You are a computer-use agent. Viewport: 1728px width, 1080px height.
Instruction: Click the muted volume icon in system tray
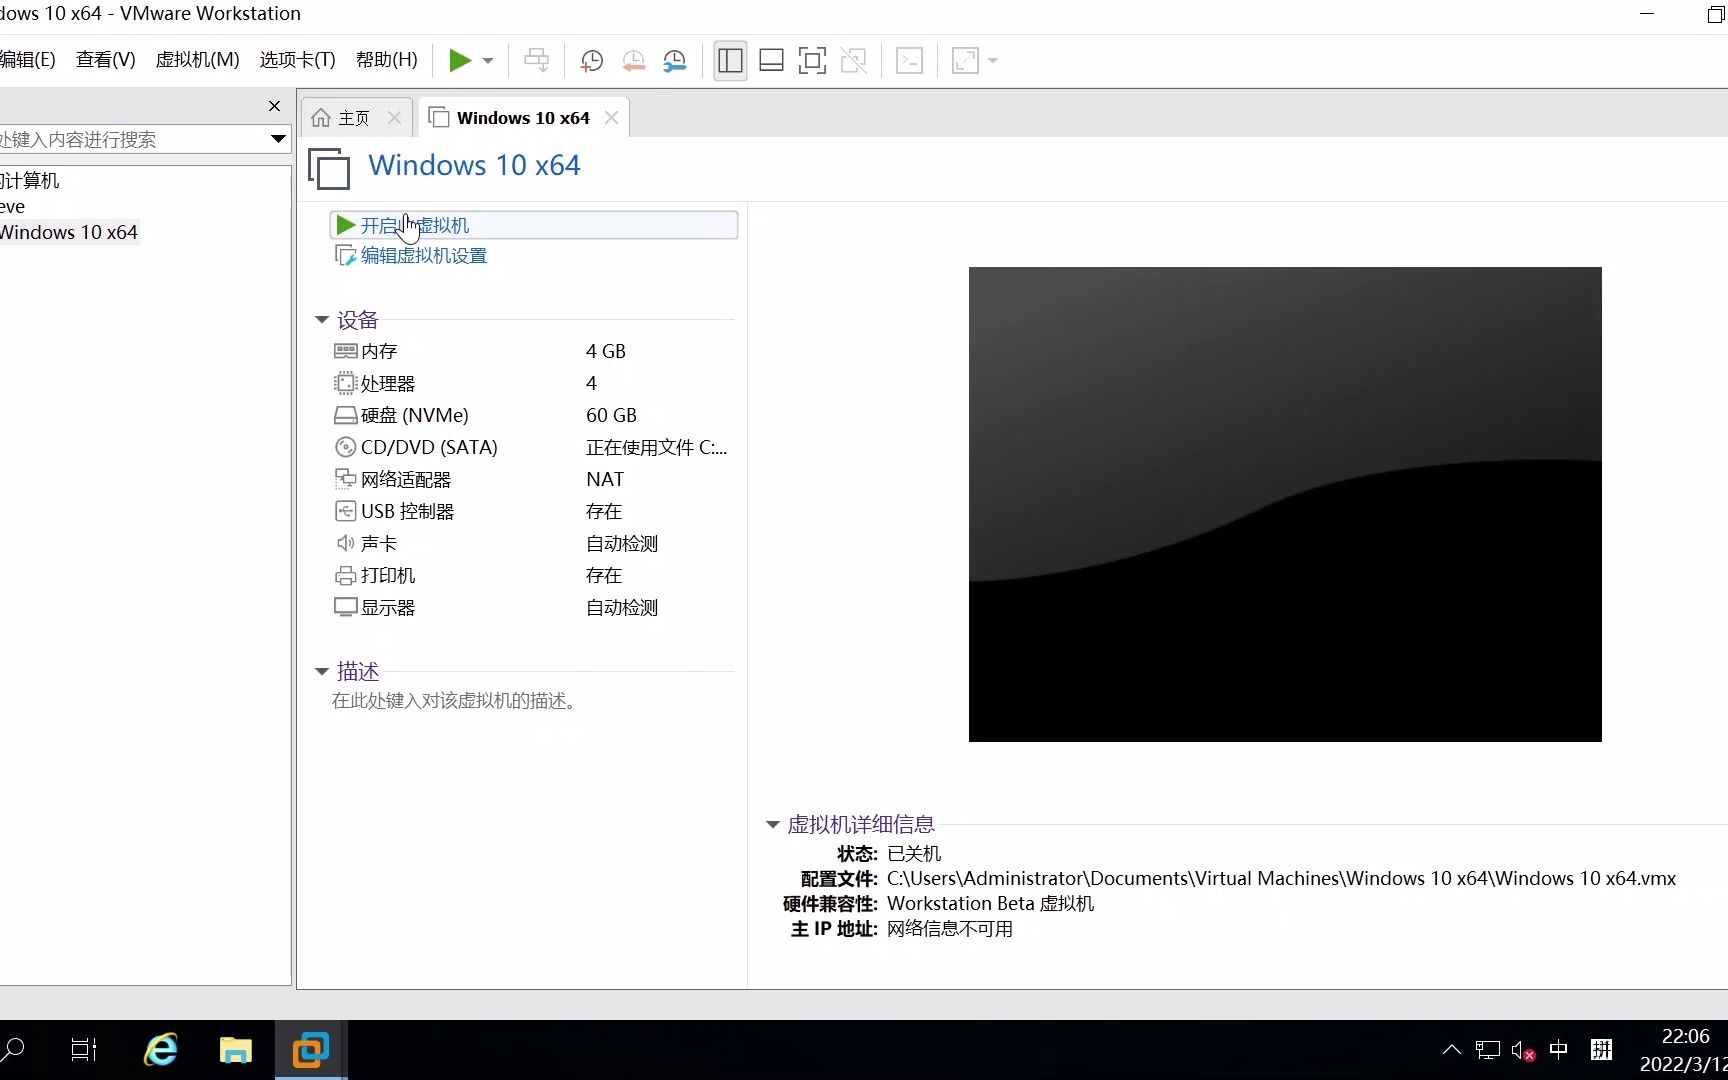pyautogui.click(x=1522, y=1049)
